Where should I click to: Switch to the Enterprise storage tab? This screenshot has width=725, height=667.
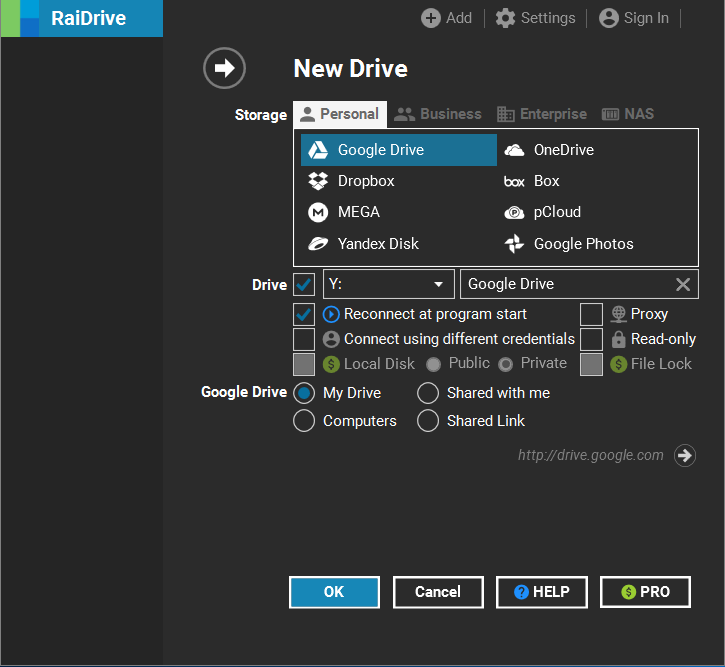[x=541, y=114]
